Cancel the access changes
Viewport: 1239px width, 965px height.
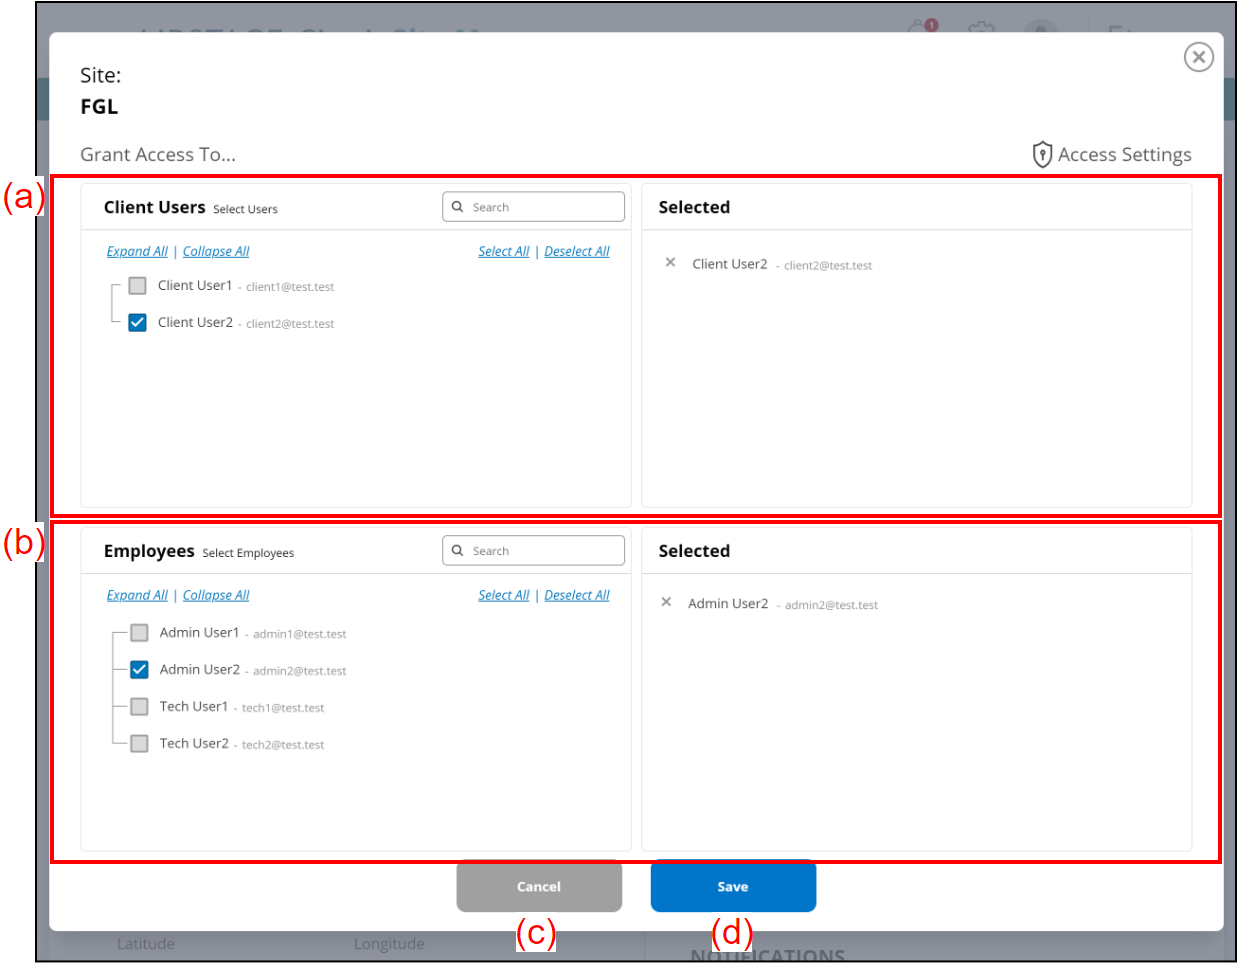[539, 887]
